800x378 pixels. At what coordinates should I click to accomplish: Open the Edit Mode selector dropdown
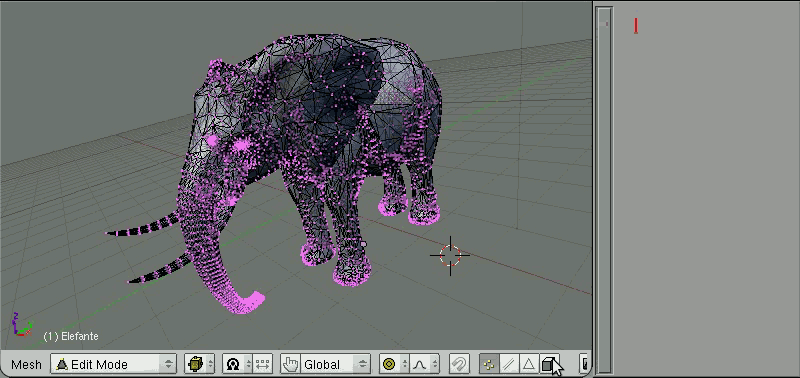click(113, 364)
